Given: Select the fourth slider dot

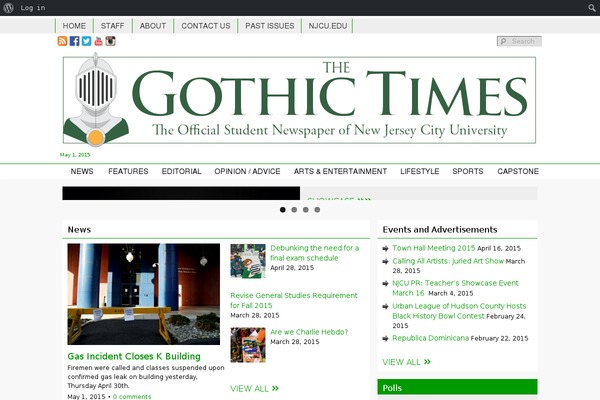Looking at the screenshot, I should point(317,210).
